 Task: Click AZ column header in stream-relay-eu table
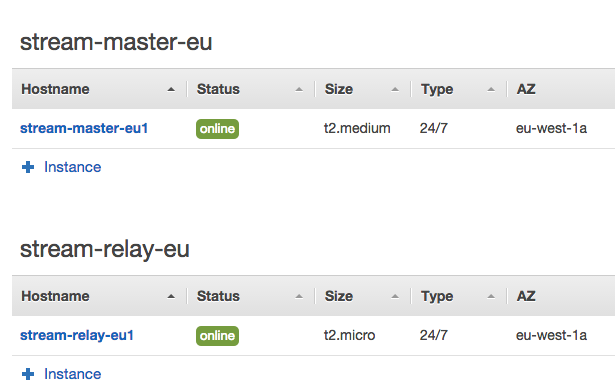[526, 296]
